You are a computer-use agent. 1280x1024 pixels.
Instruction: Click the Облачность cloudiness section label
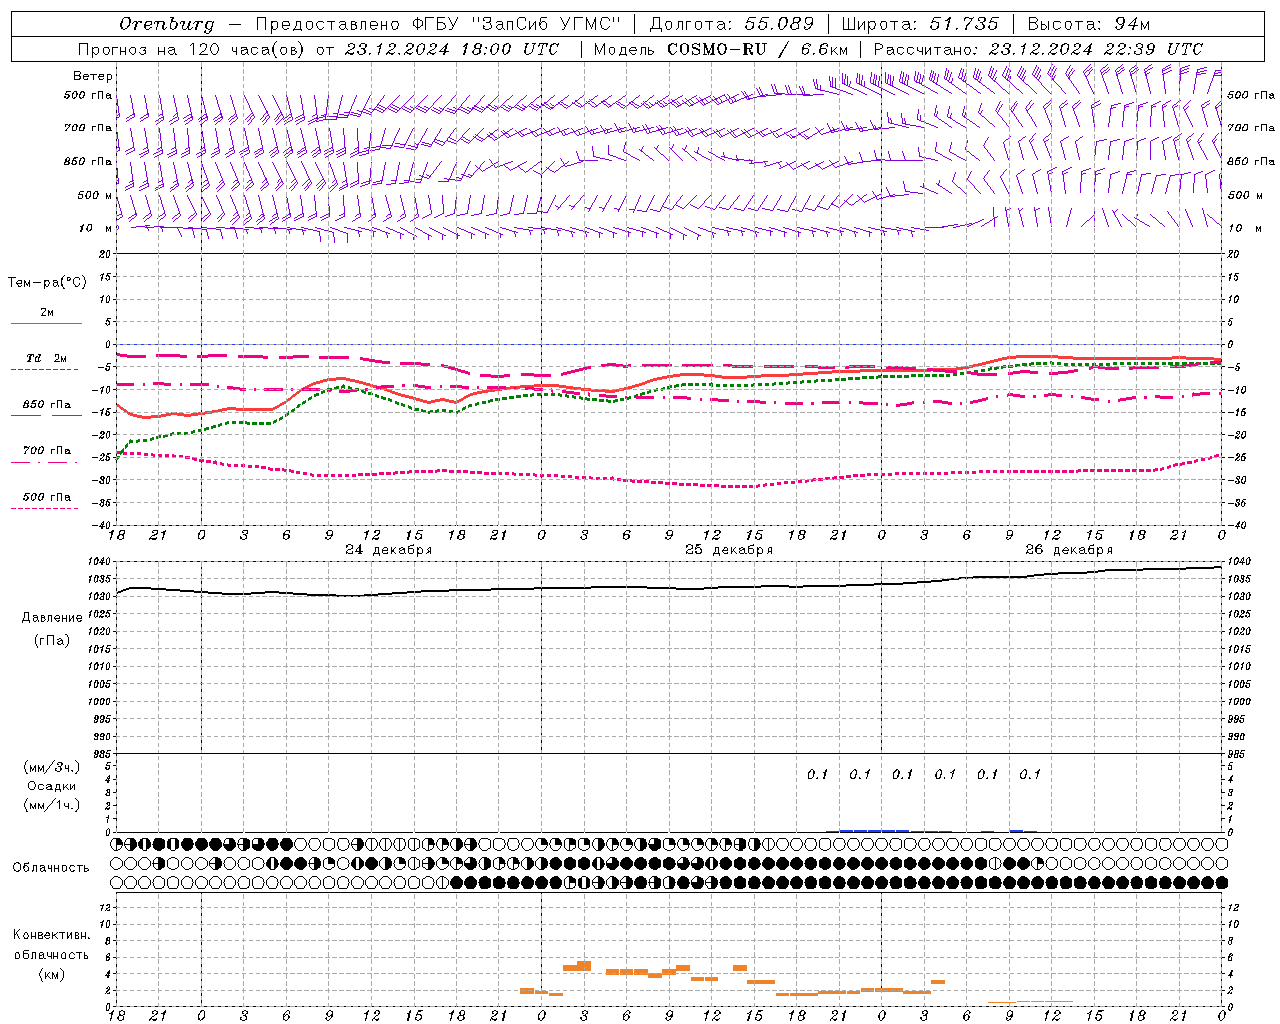pyautogui.click(x=51, y=867)
